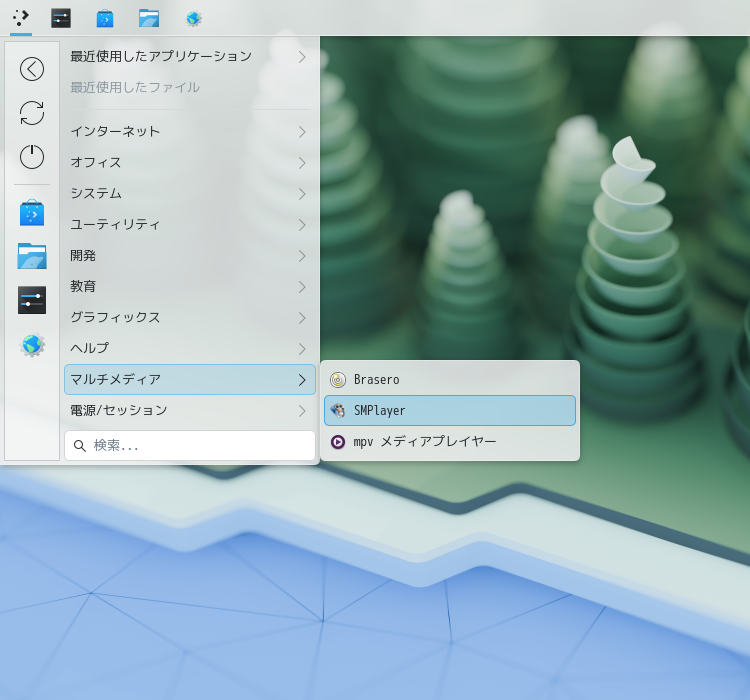The image size is (750, 700).
Task: Launch web browser globe icon in the top panel
Action: pyautogui.click(x=193, y=18)
